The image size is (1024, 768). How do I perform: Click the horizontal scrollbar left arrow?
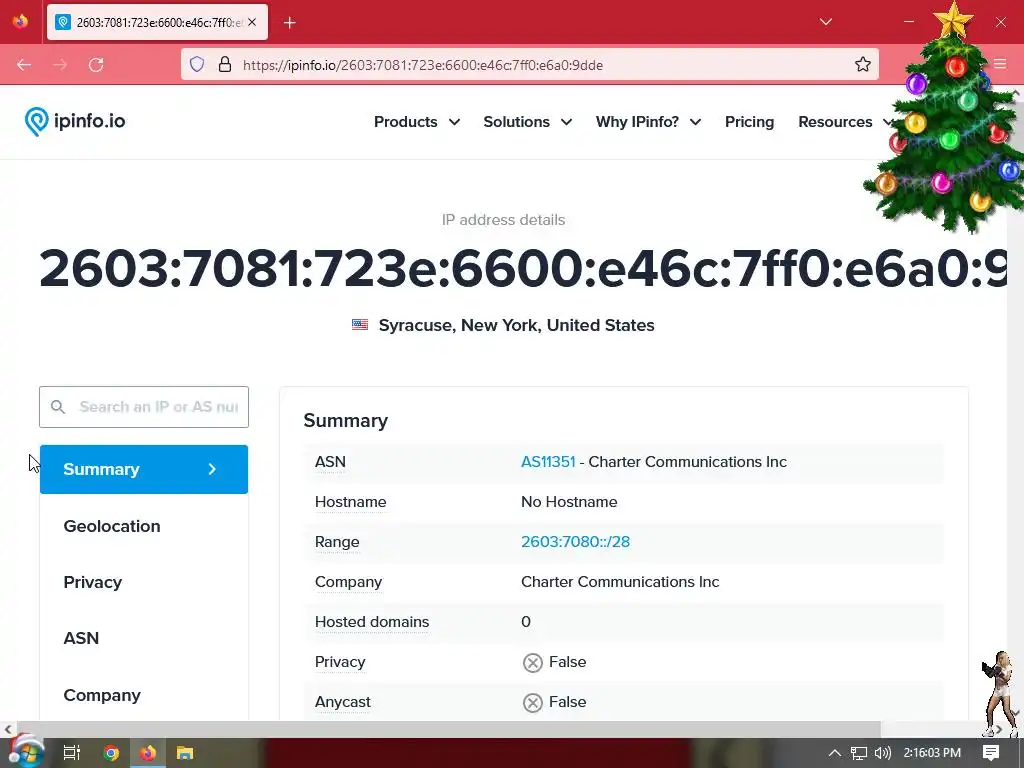point(7,729)
